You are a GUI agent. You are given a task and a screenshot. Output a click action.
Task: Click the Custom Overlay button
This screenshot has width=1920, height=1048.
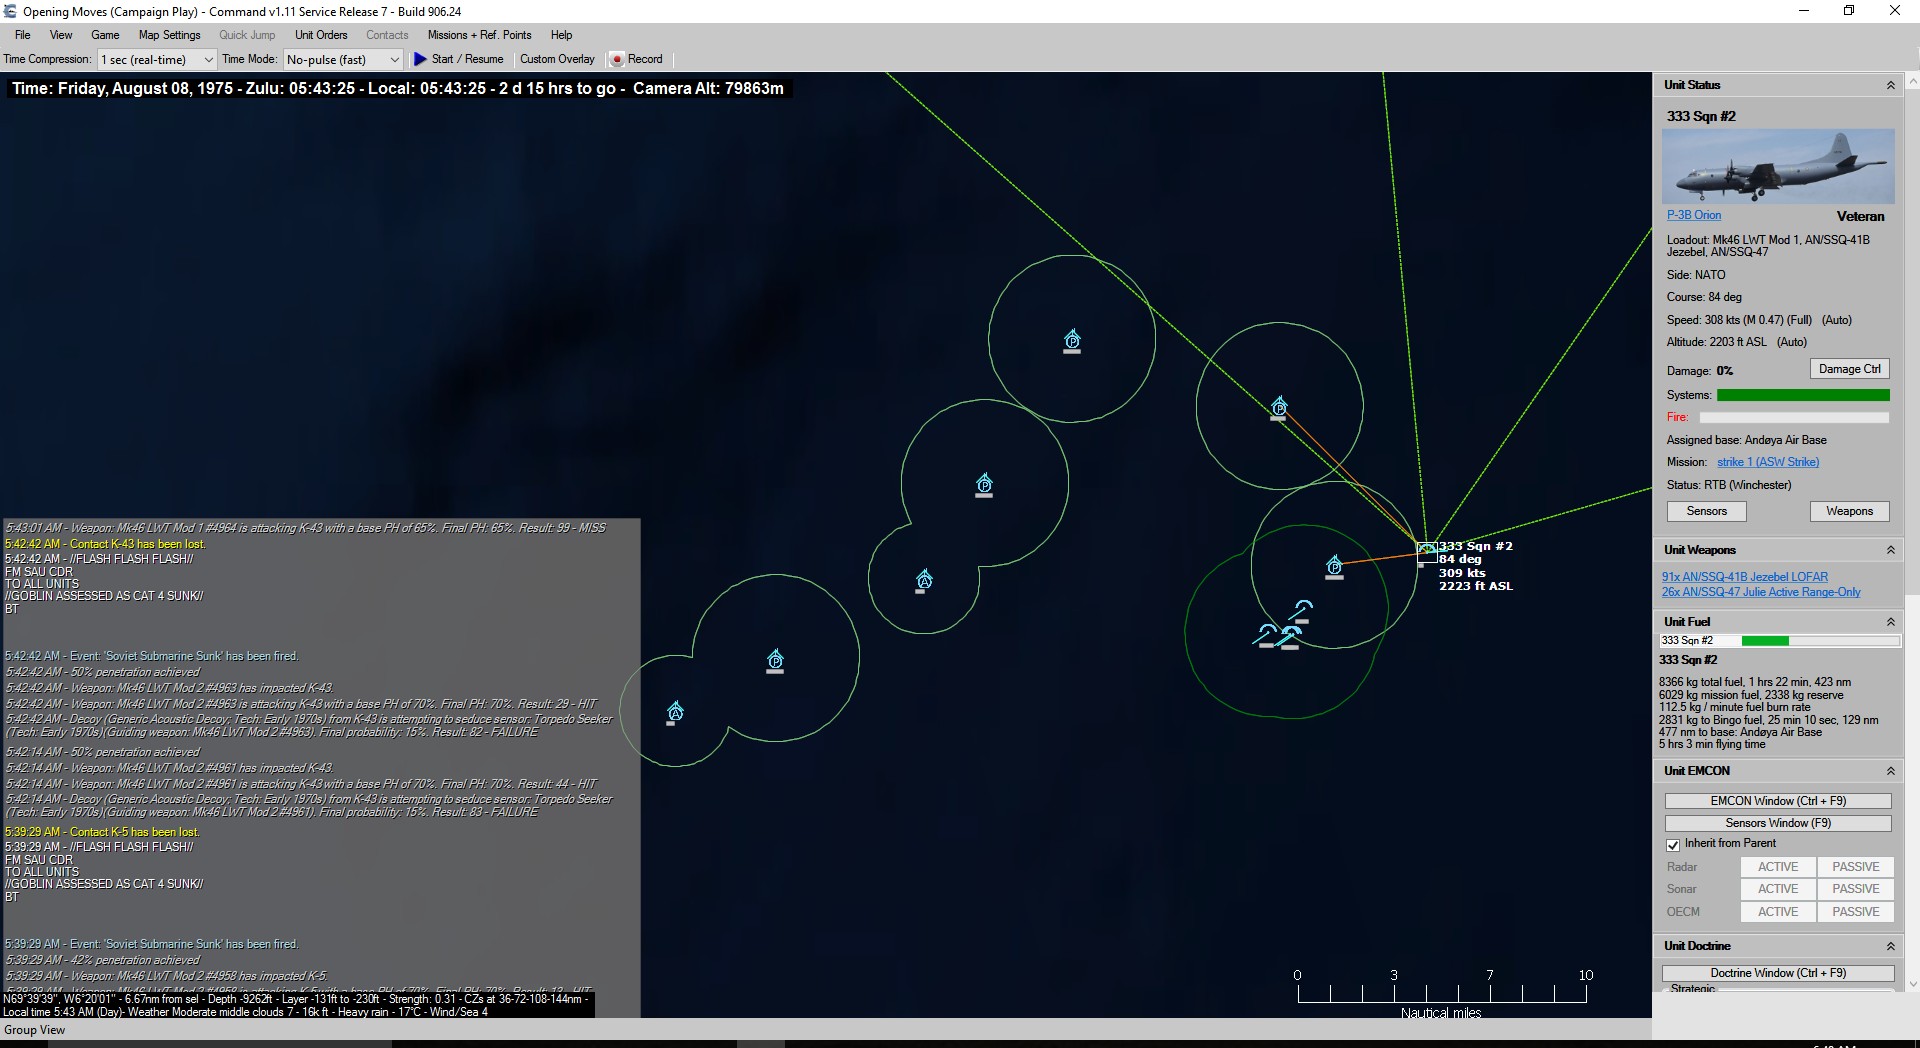[x=557, y=60]
